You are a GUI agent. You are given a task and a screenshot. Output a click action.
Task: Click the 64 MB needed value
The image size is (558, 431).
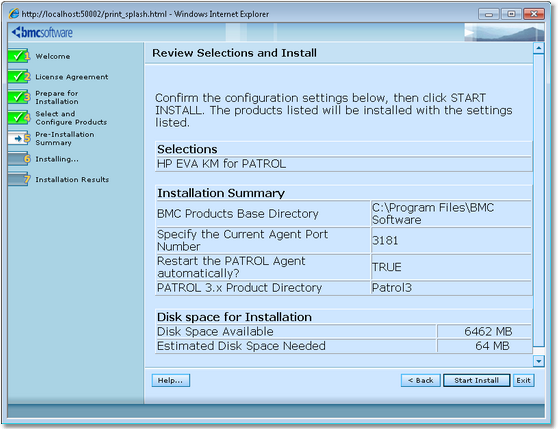(x=492, y=346)
